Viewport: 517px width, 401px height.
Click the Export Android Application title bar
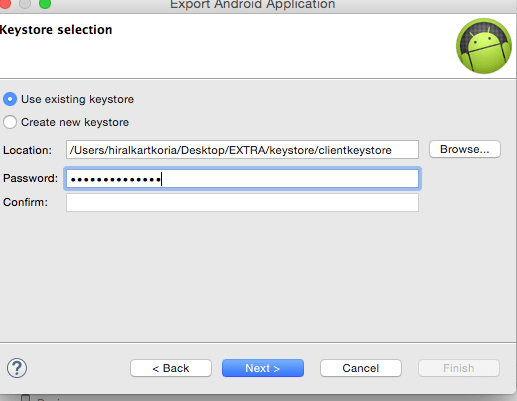(252, 5)
